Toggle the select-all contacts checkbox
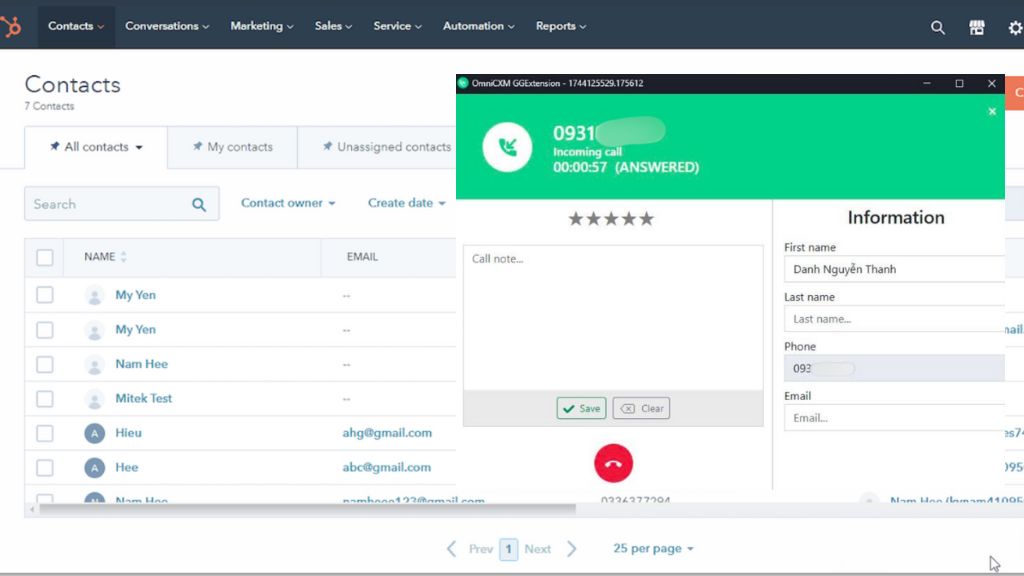The height and width of the screenshot is (576, 1024). [x=44, y=257]
